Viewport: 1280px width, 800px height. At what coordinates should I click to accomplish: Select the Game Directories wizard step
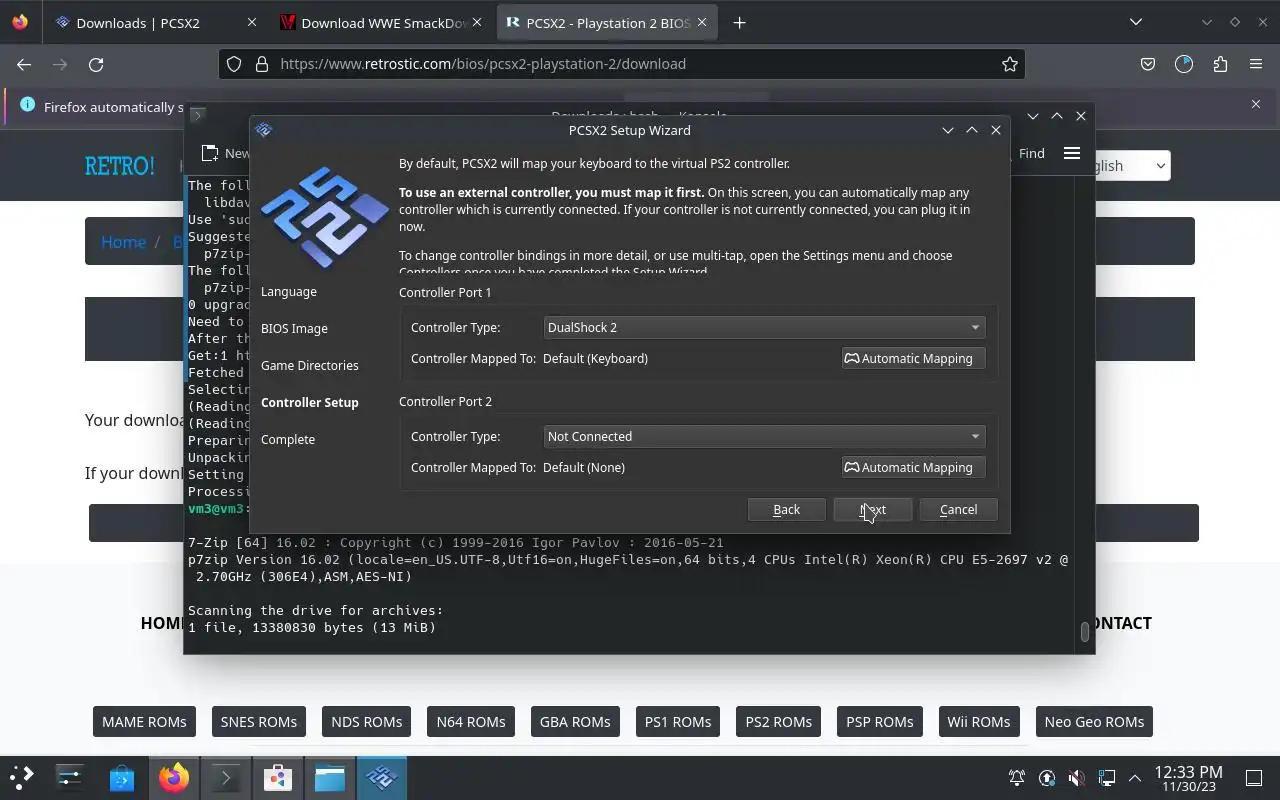(309, 366)
